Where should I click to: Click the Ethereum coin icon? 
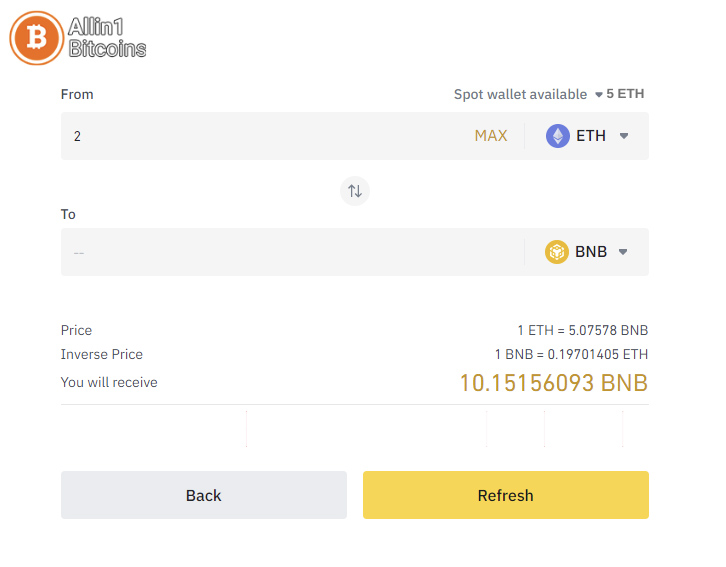click(557, 136)
